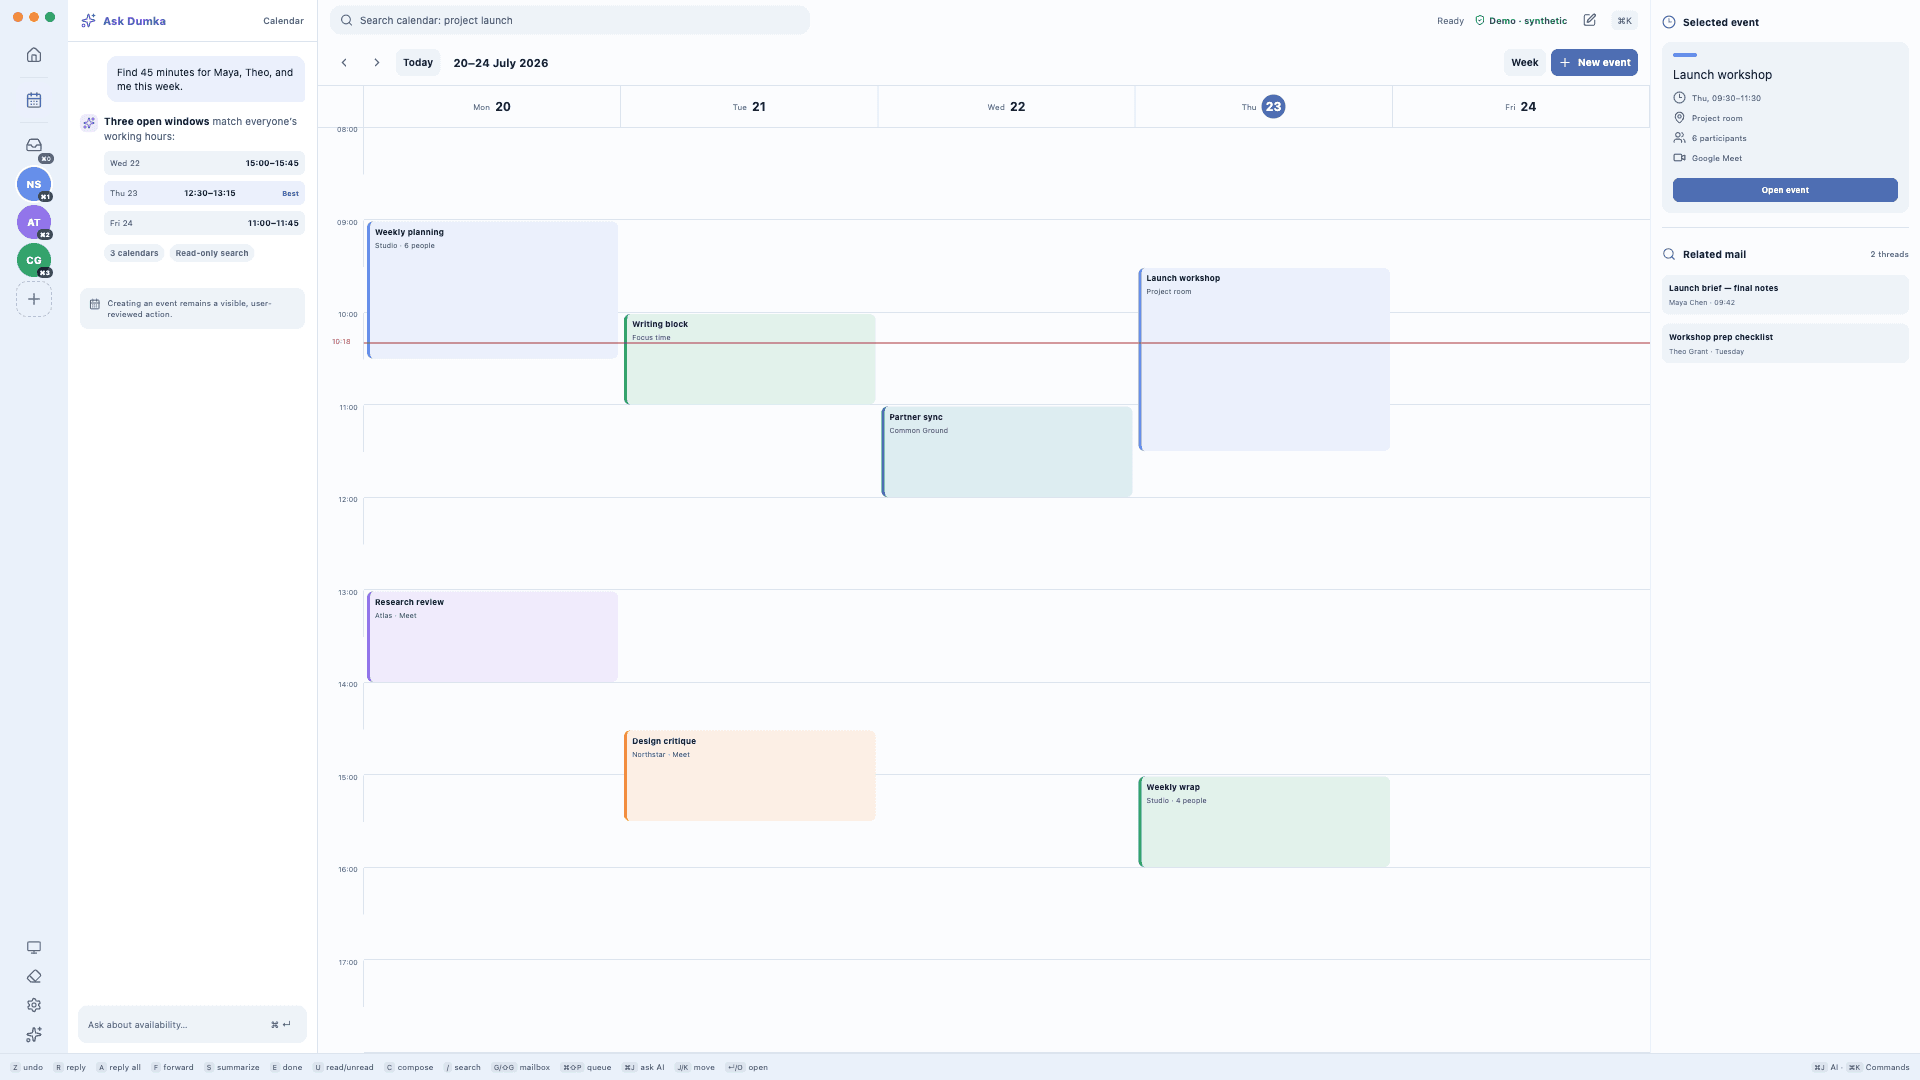Focus the Ask about availability input
Image resolution: width=1920 pixels, height=1080 pixels.
(x=192, y=1025)
